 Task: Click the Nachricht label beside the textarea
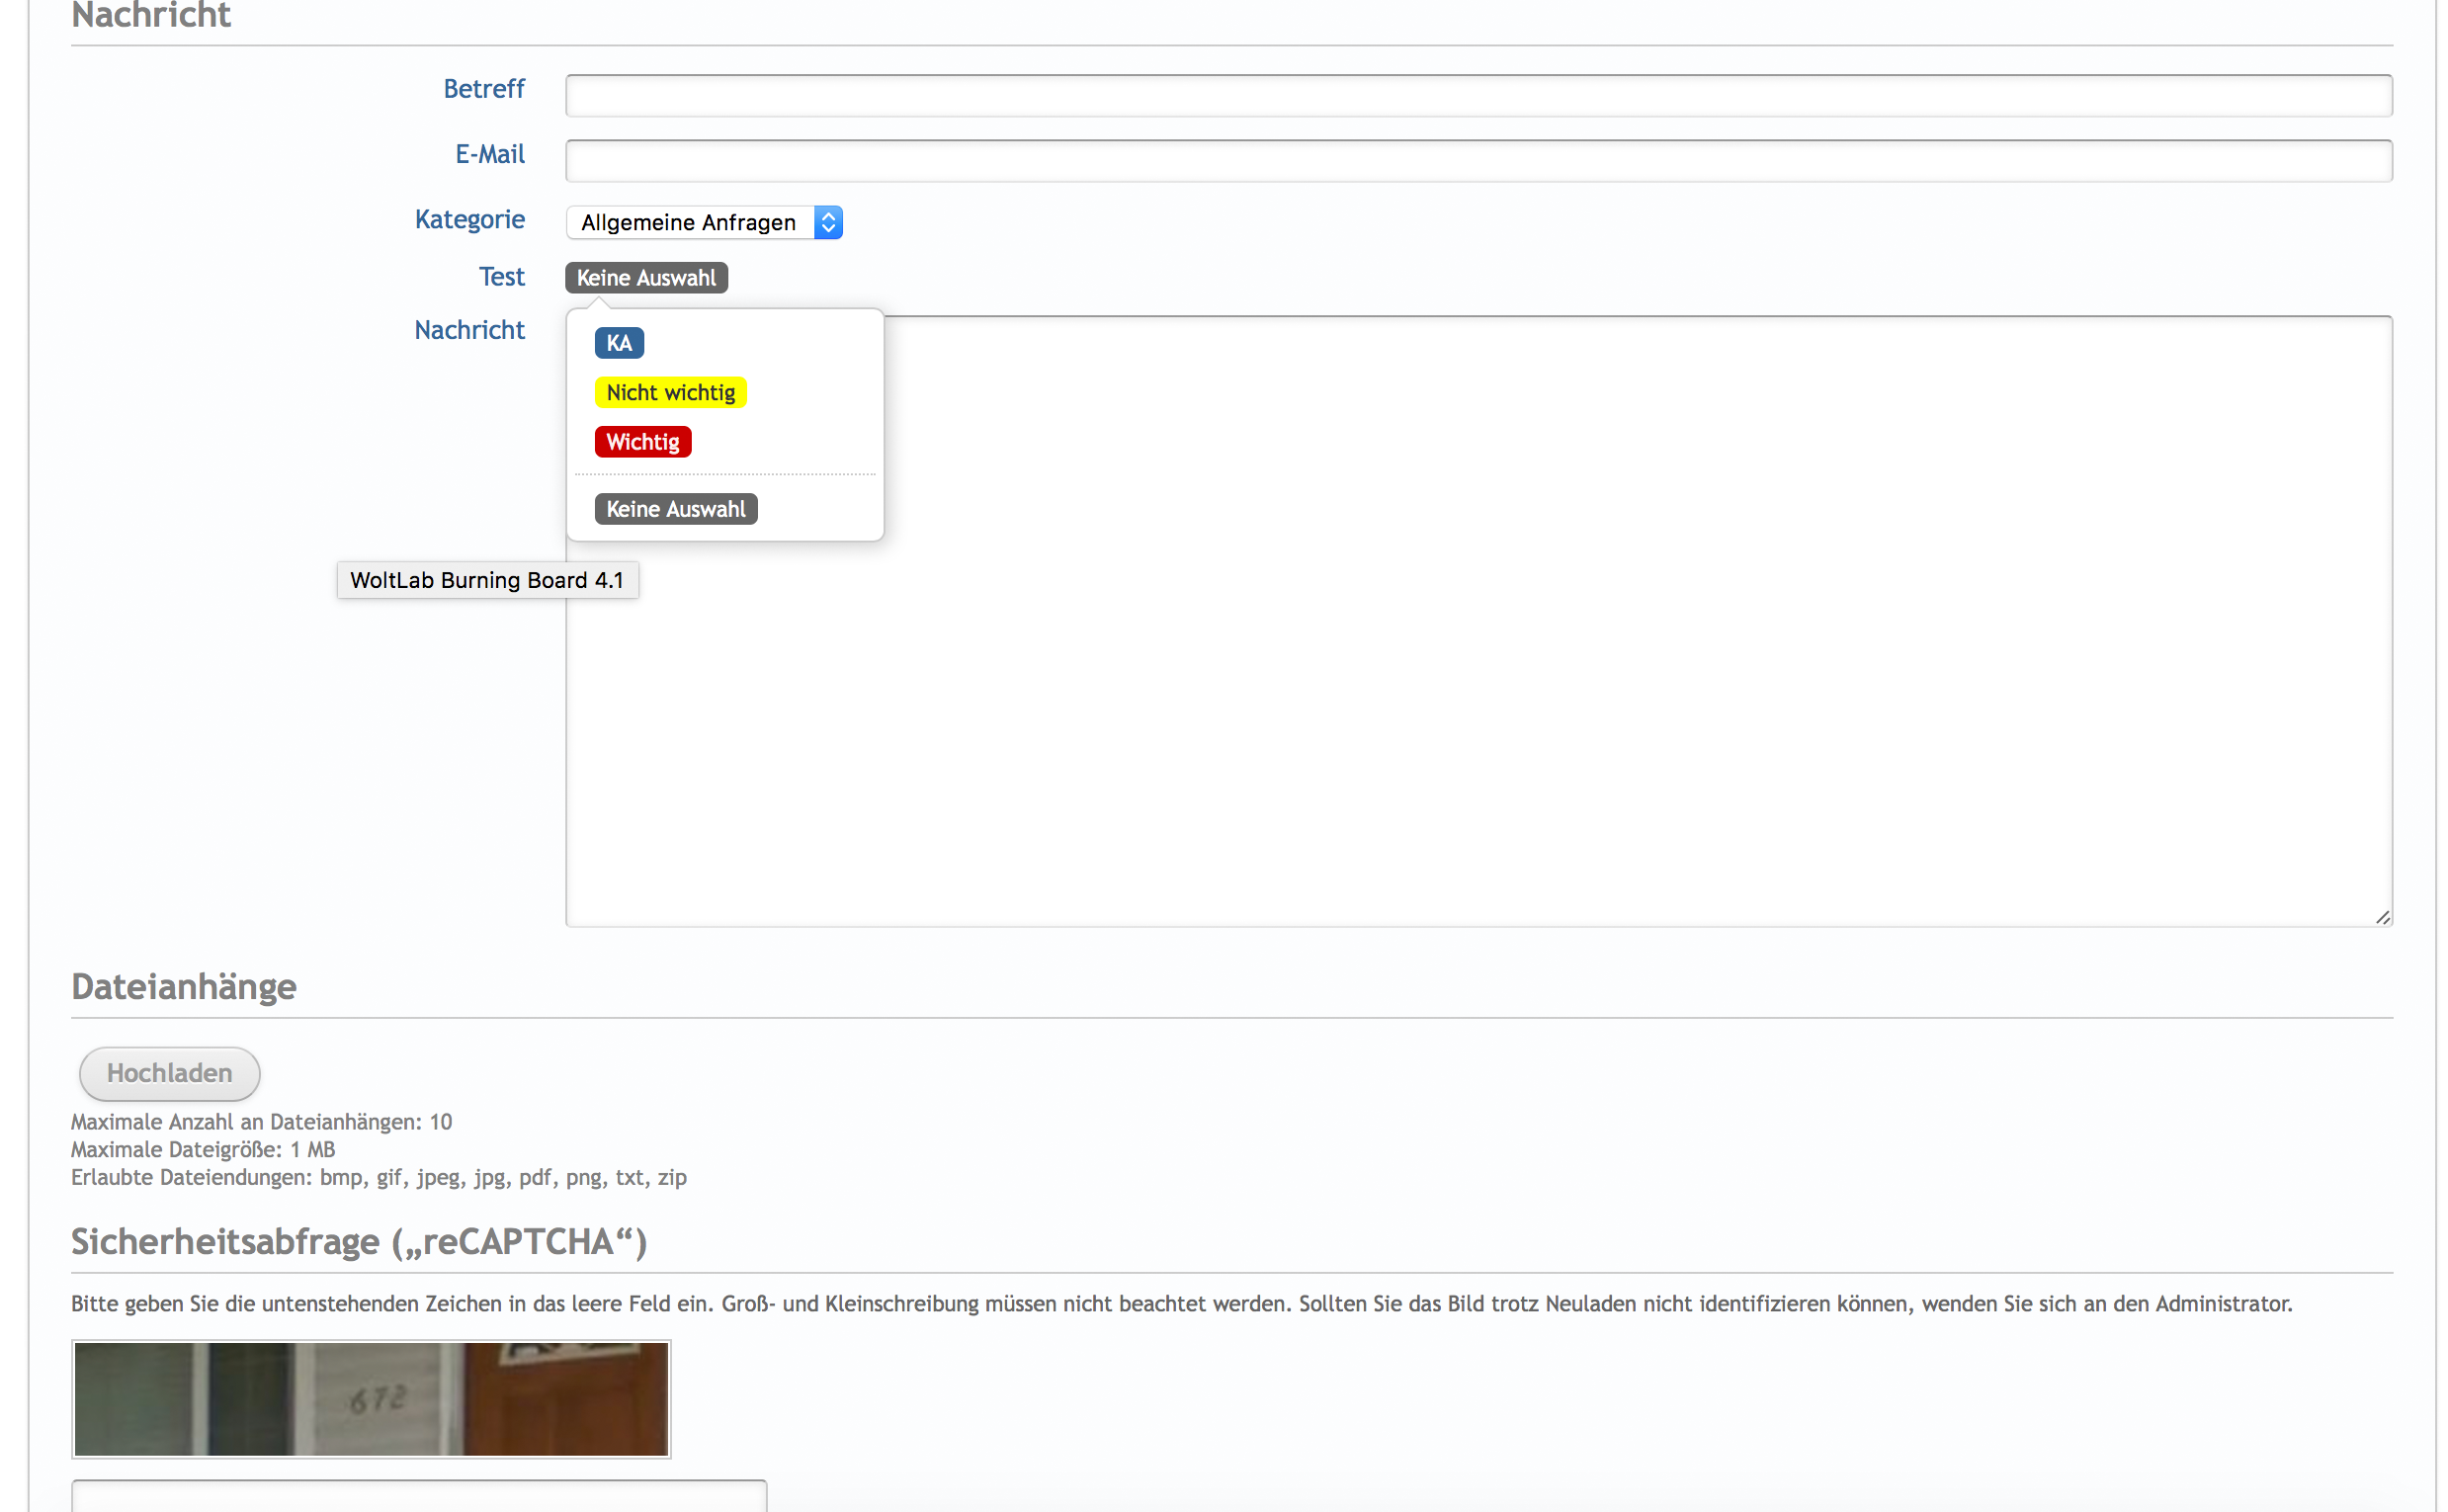coord(470,330)
